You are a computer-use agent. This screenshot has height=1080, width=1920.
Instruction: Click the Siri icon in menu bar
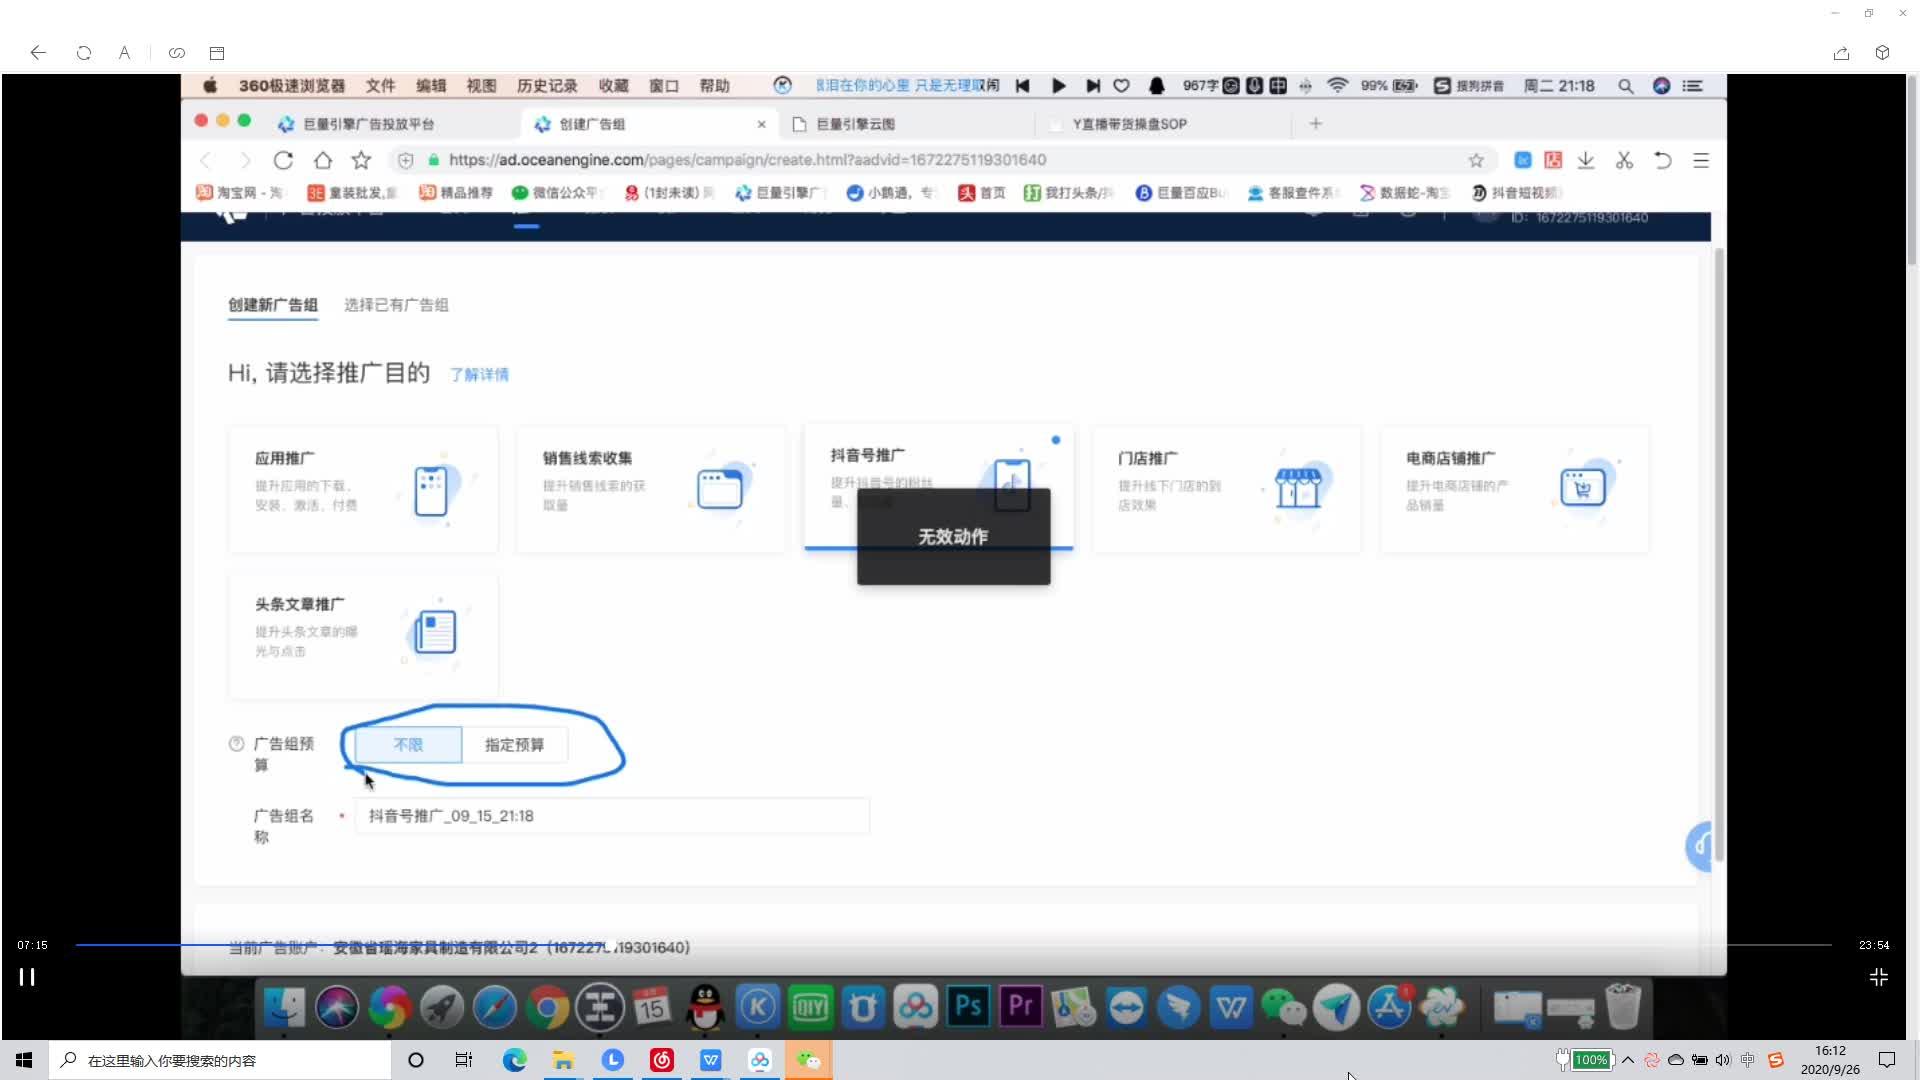(x=1661, y=86)
